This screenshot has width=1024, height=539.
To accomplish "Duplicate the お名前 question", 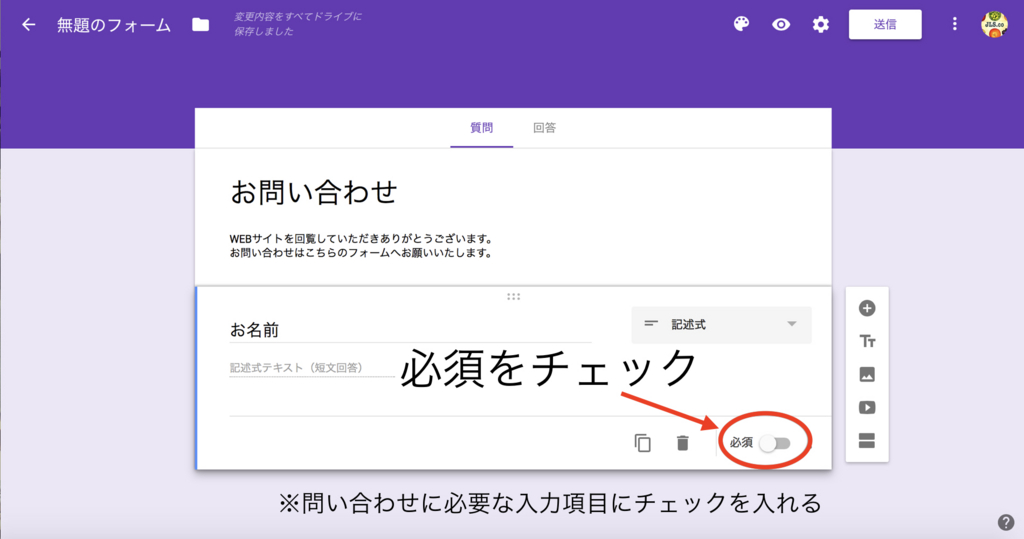I will (x=643, y=443).
